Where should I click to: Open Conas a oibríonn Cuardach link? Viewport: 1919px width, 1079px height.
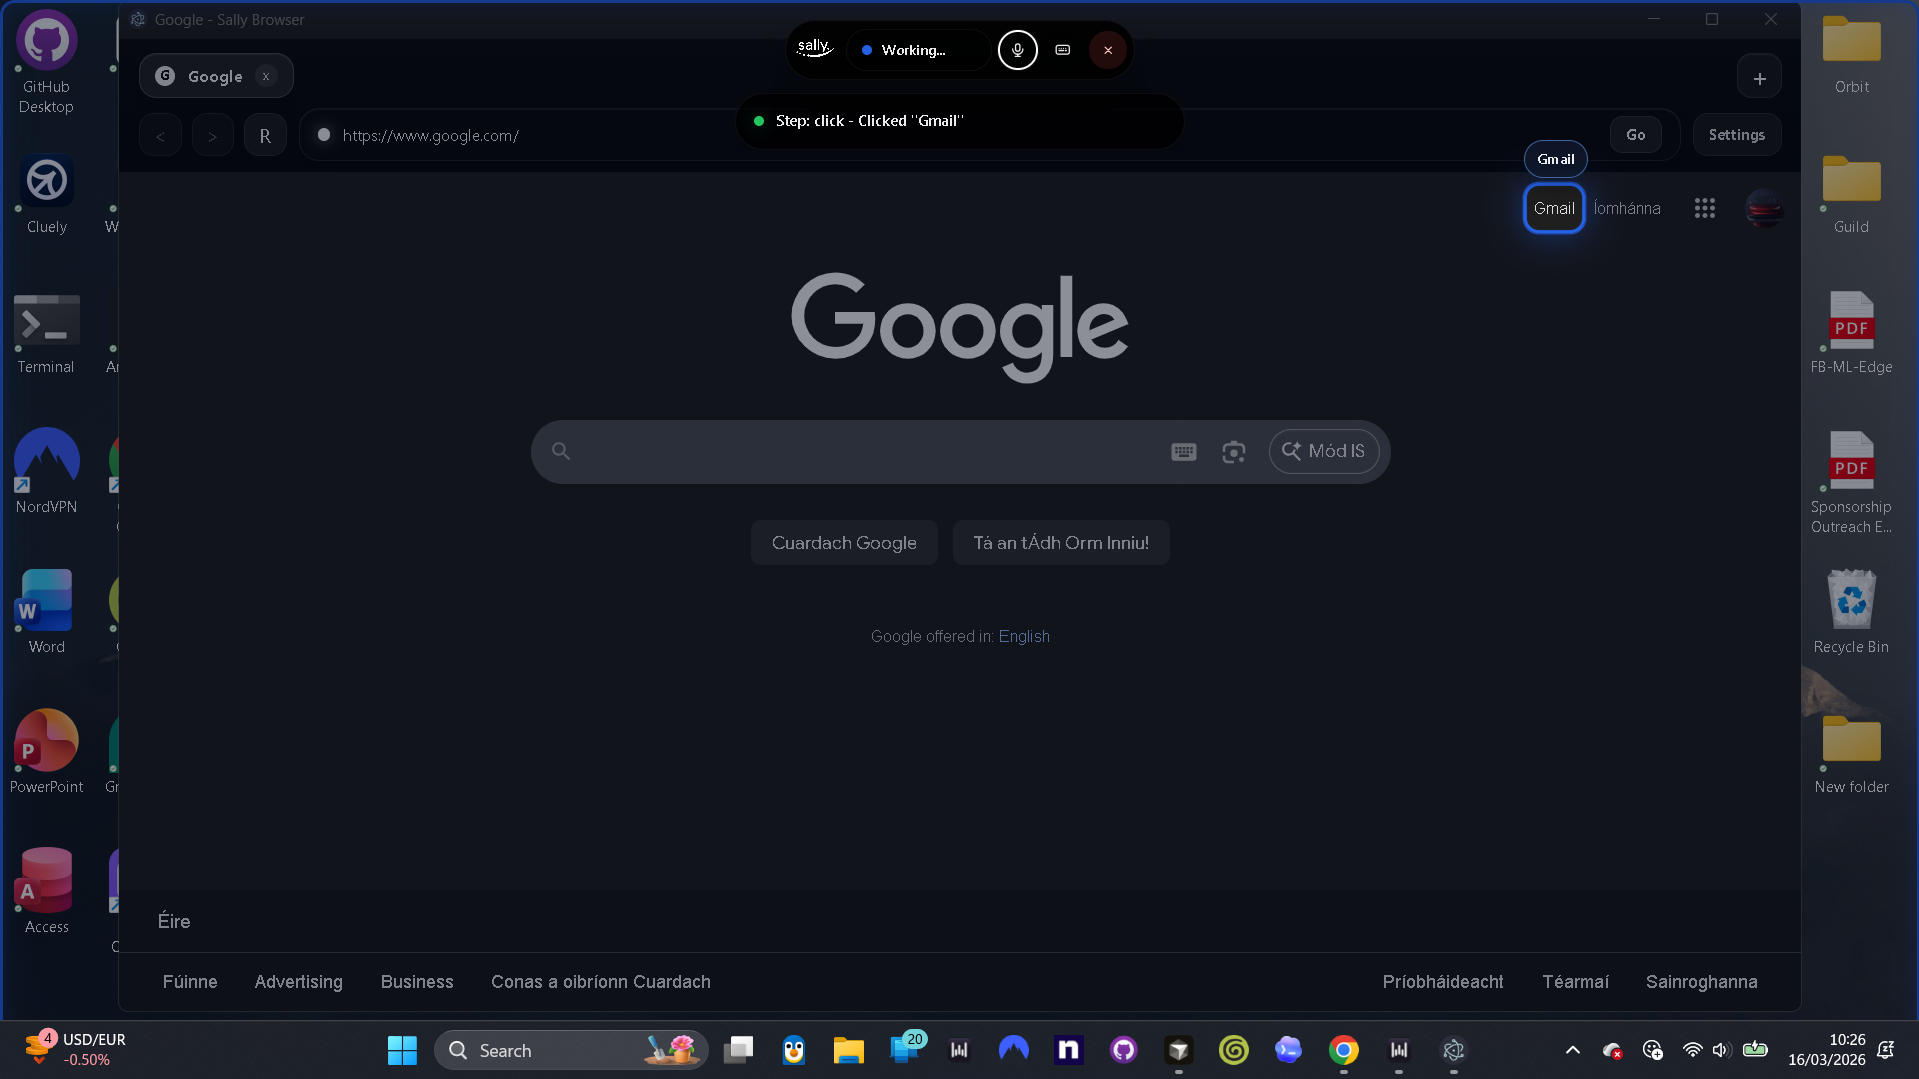[601, 982]
